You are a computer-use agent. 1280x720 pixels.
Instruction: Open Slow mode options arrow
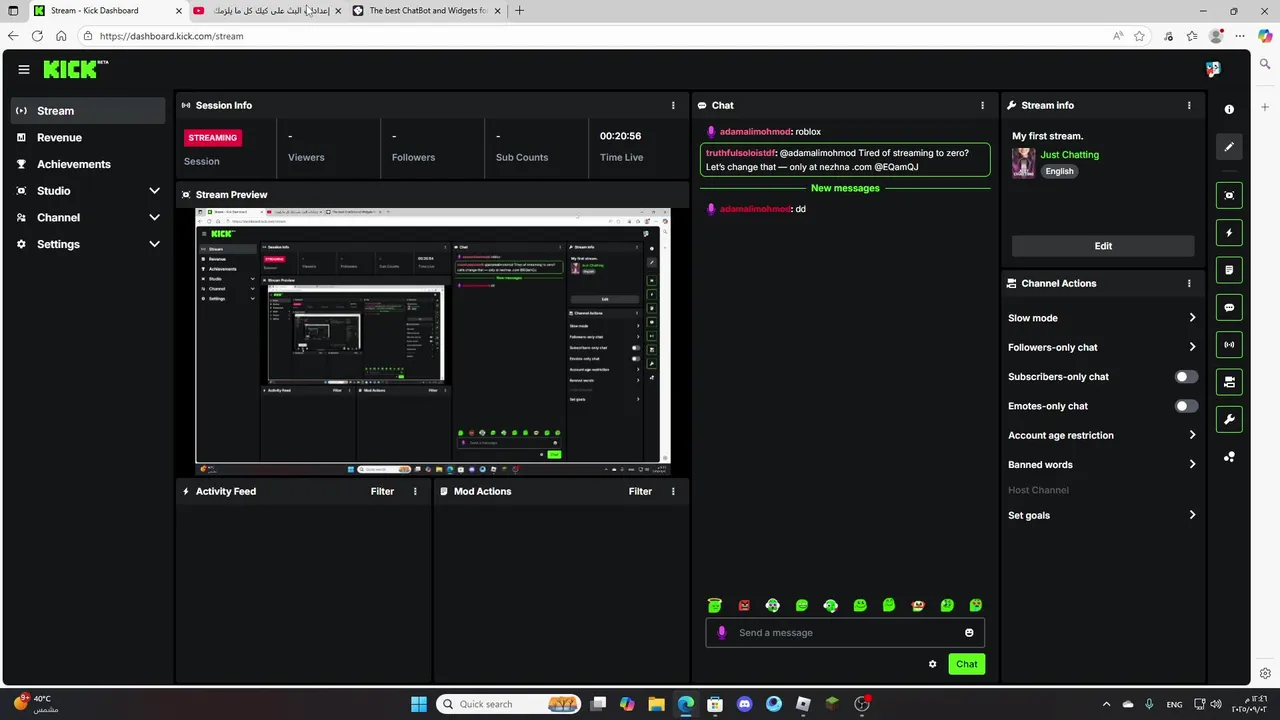[x=1192, y=318]
